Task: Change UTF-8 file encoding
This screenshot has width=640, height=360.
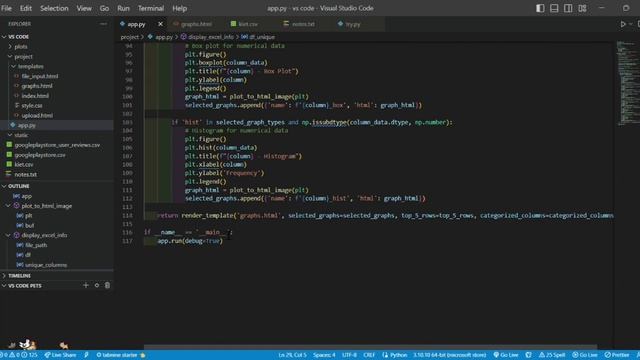Action: pyautogui.click(x=349, y=355)
